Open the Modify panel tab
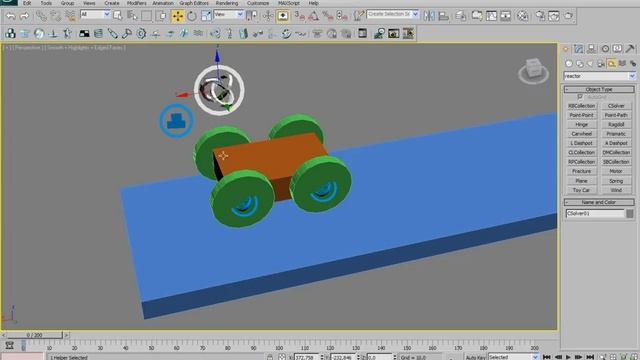 (x=578, y=49)
